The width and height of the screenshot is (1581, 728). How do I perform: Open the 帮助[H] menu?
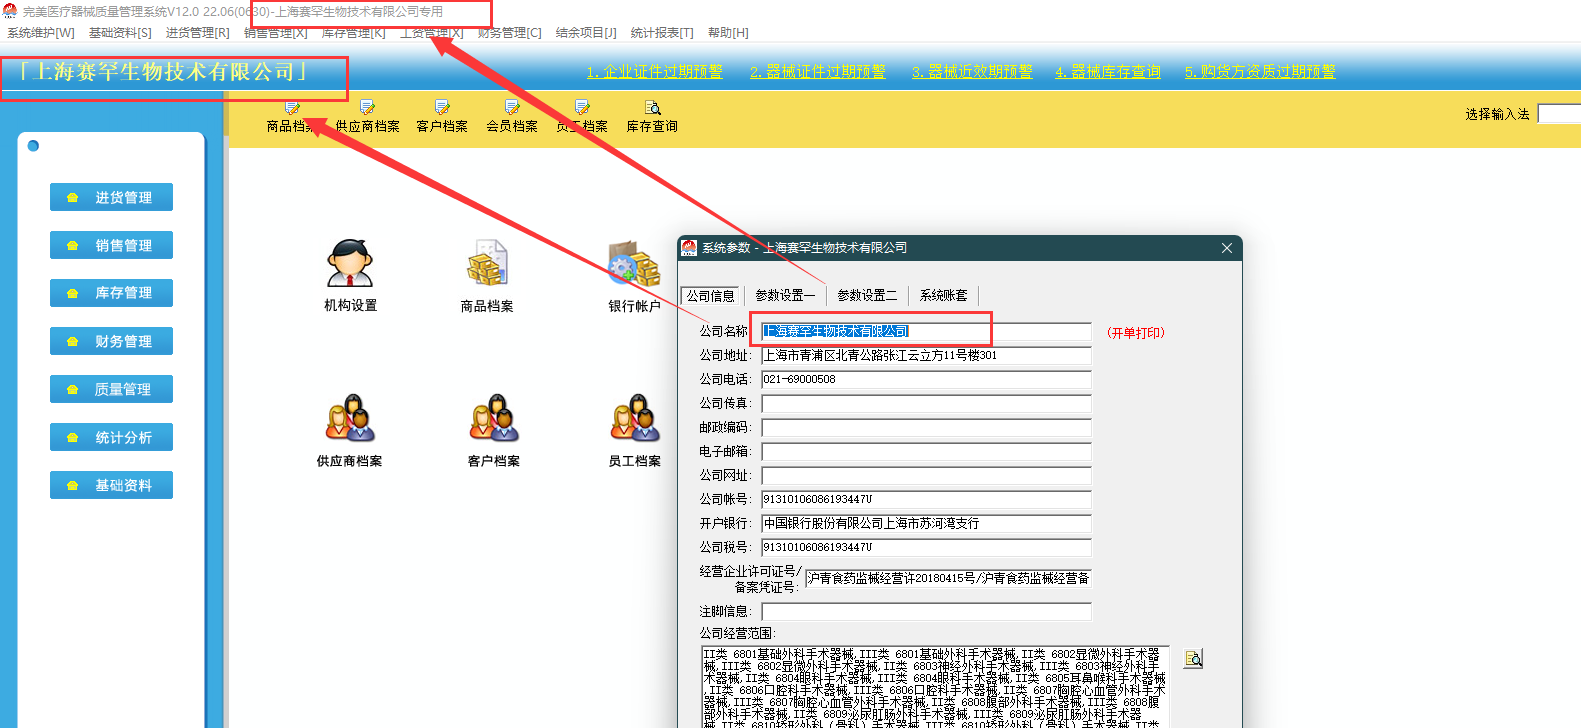pyautogui.click(x=728, y=33)
